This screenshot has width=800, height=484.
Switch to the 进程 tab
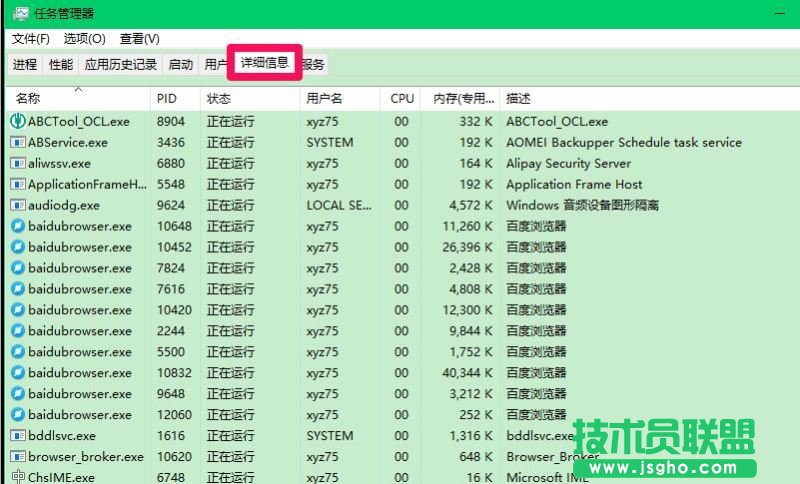coord(25,65)
